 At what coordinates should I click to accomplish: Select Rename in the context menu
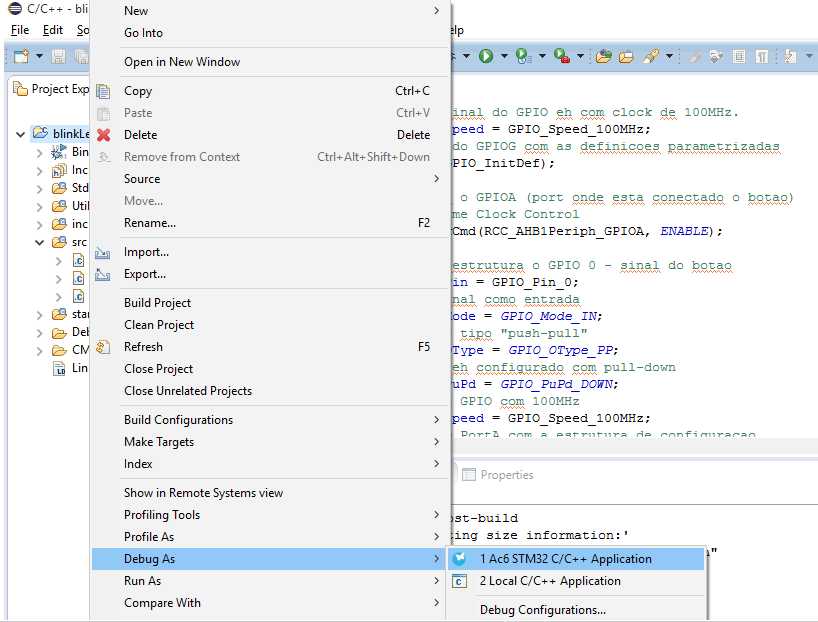(x=150, y=223)
